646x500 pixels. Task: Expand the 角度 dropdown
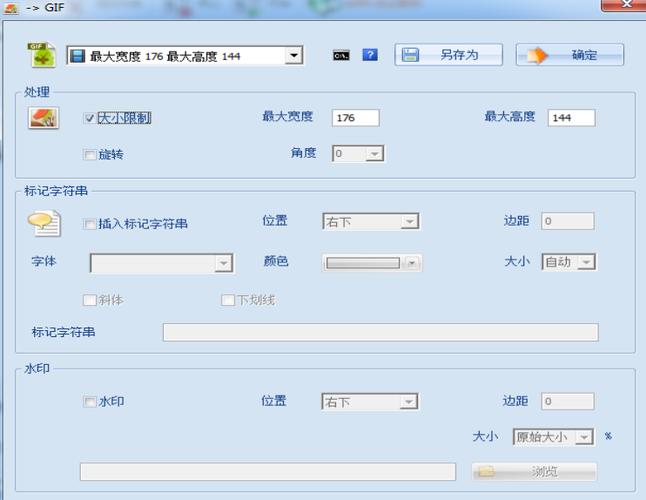pyautogui.click(x=359, y=154)
